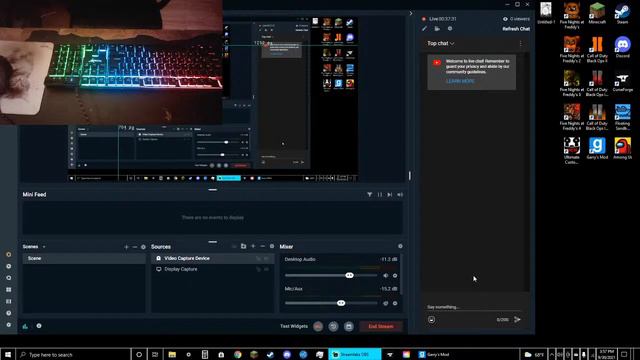Select Display Capture source
640x360 pixels.
pos(213,269)
